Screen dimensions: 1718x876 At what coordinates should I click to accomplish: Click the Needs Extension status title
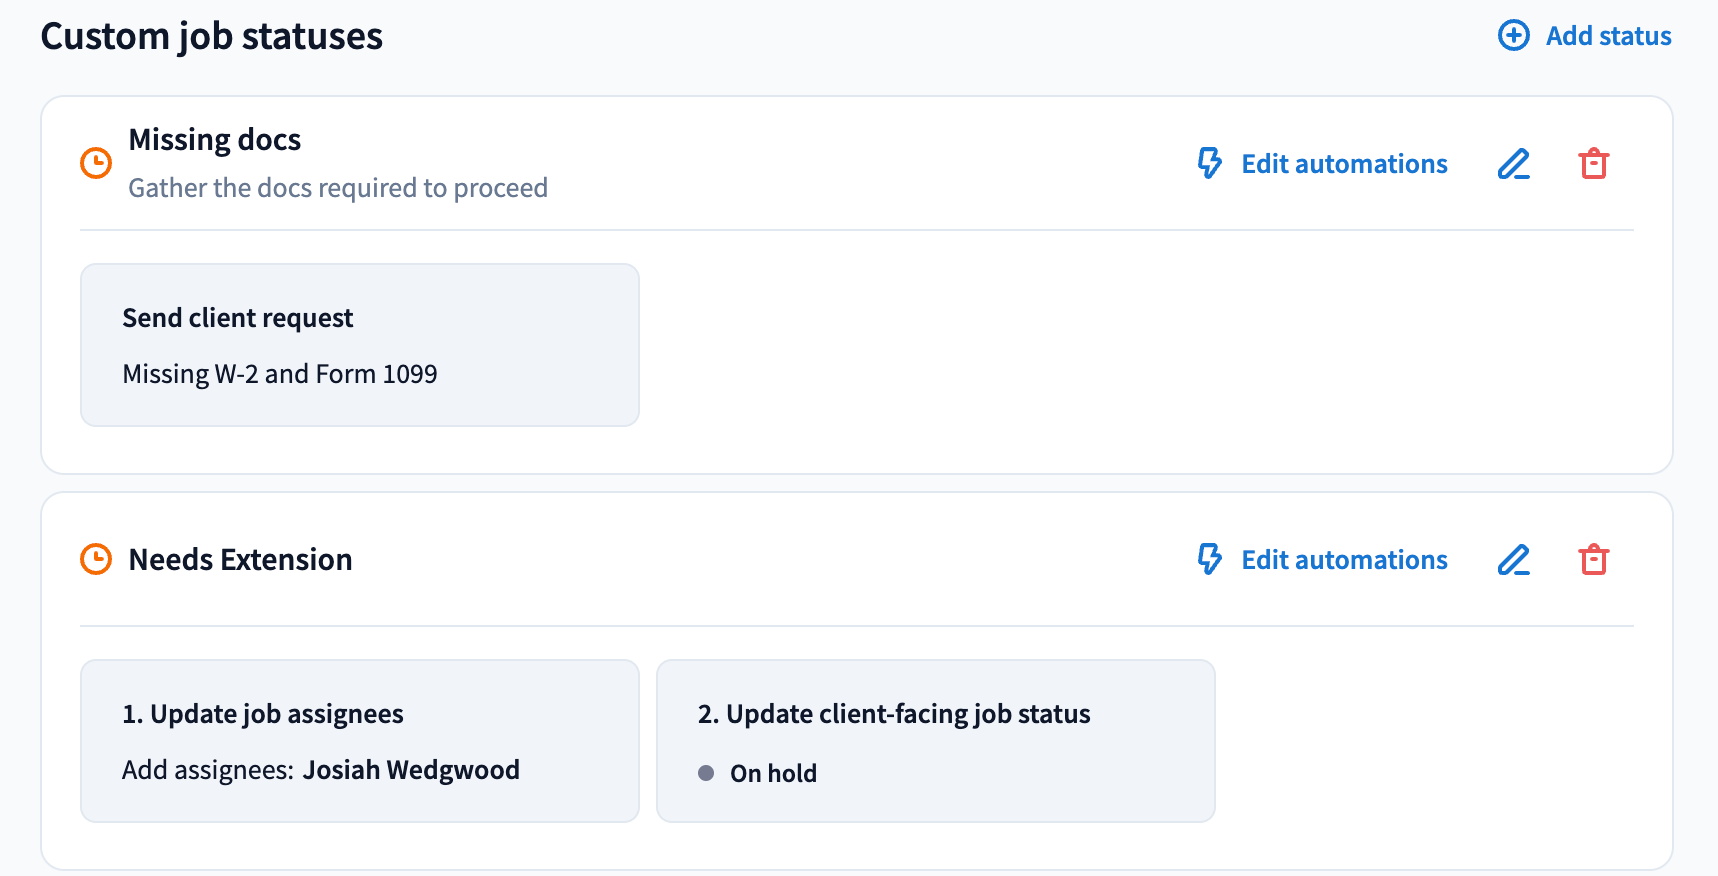(240, 560)
